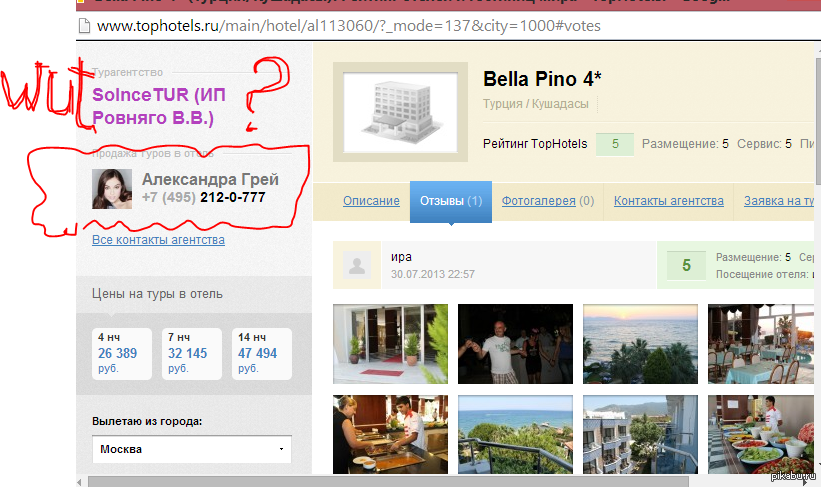This screenshot has height=487, width=821.
Task: Open the 'Заявка на тур' tab
Action: tap(779, 201)
